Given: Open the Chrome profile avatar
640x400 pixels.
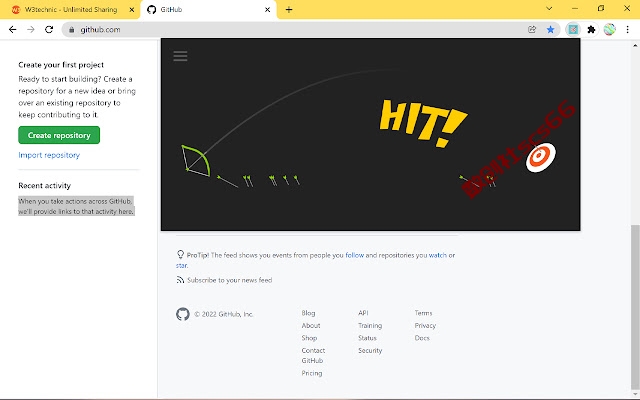Looking at the screenshot, I should pos(609,29).
